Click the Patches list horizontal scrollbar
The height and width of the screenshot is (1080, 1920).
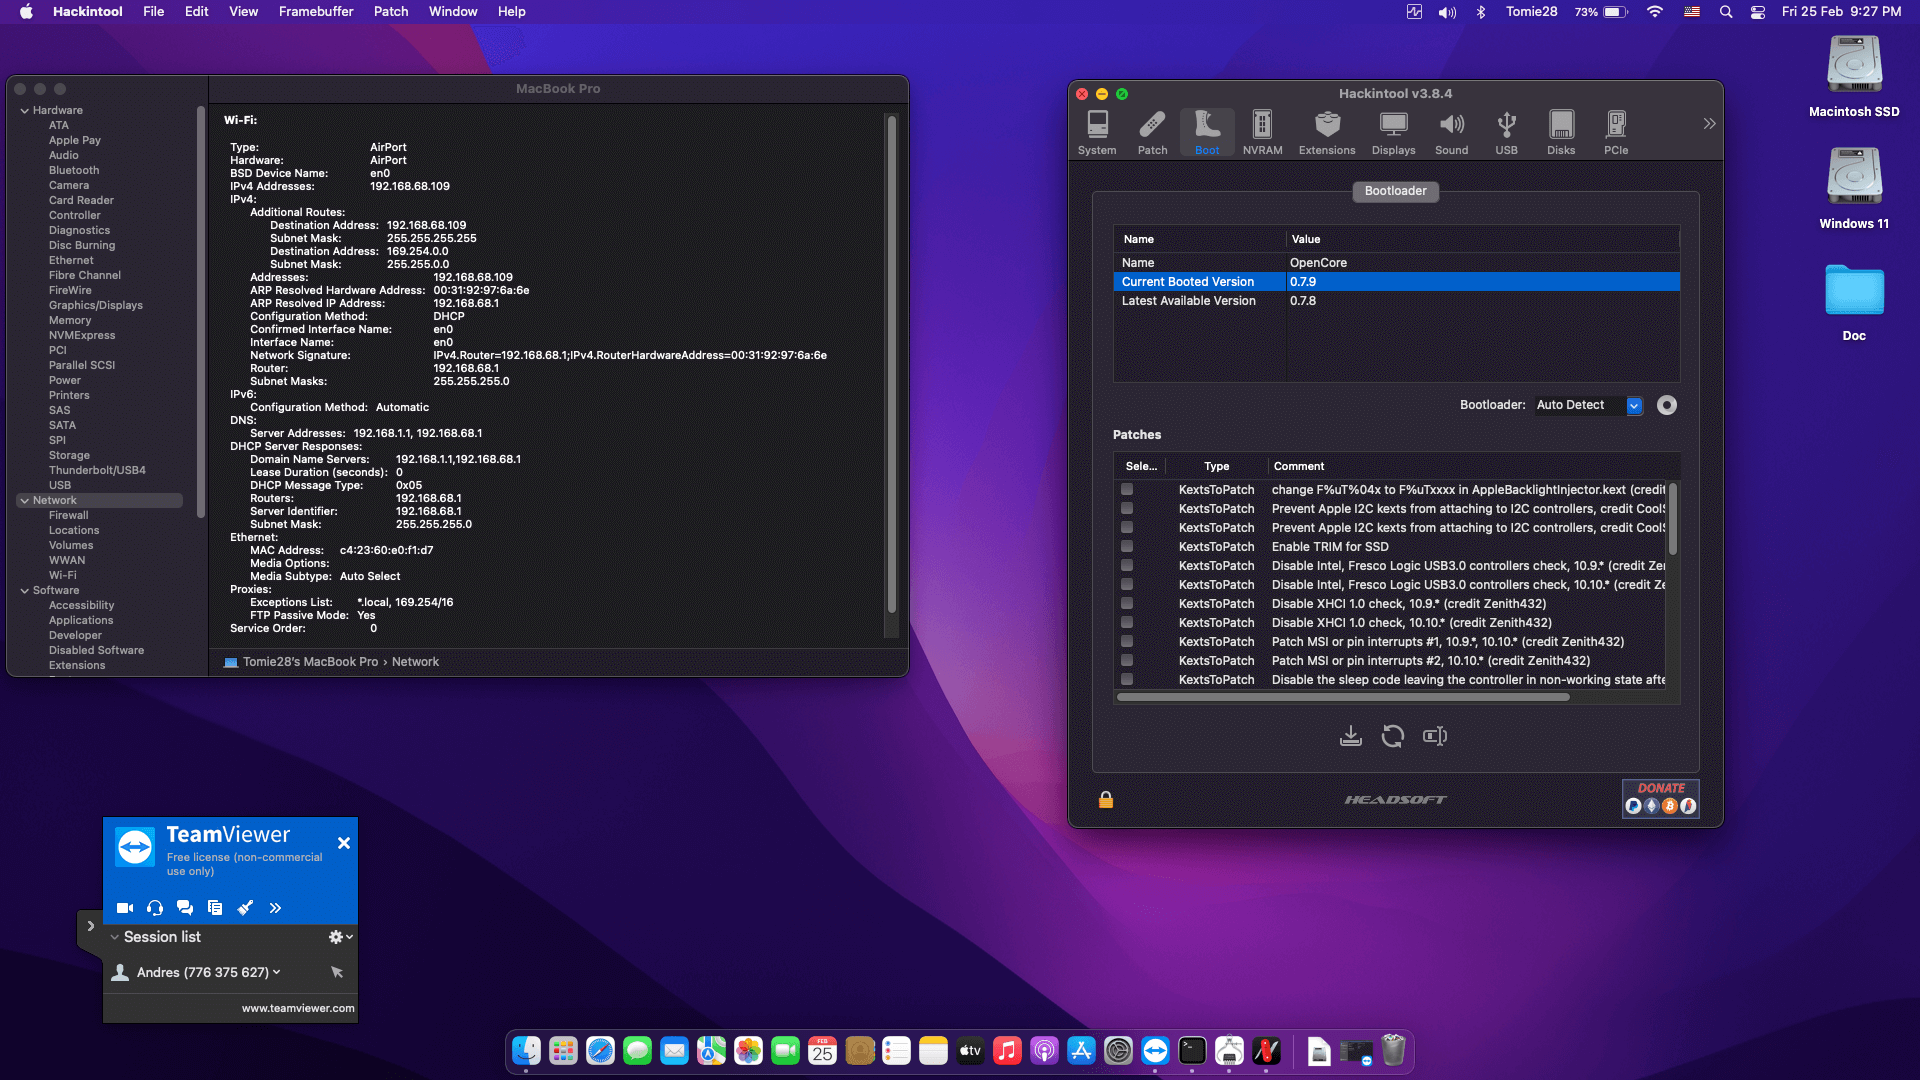pyautogui.click(x=1343, y=697)
